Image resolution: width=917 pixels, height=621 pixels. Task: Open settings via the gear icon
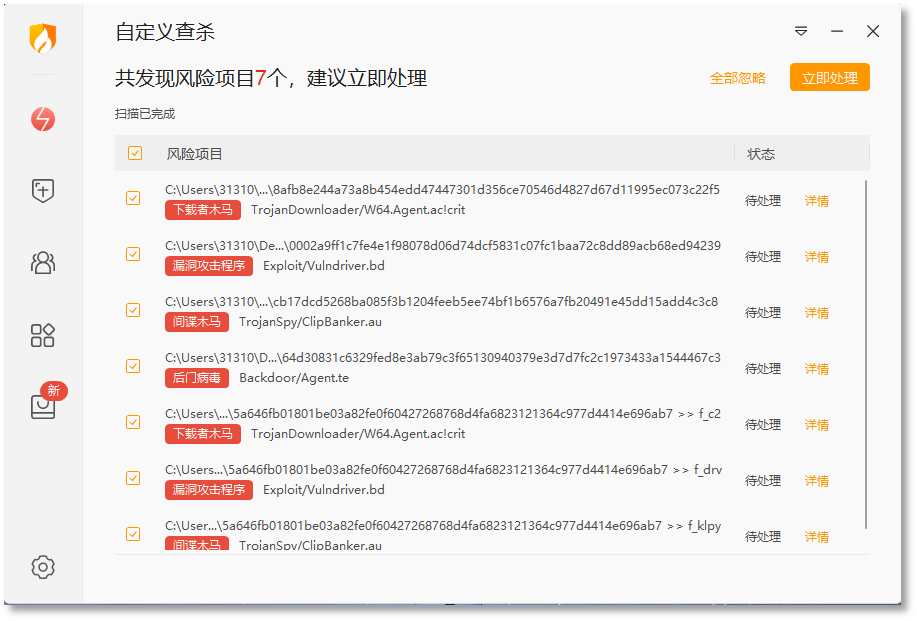(43, 567)
